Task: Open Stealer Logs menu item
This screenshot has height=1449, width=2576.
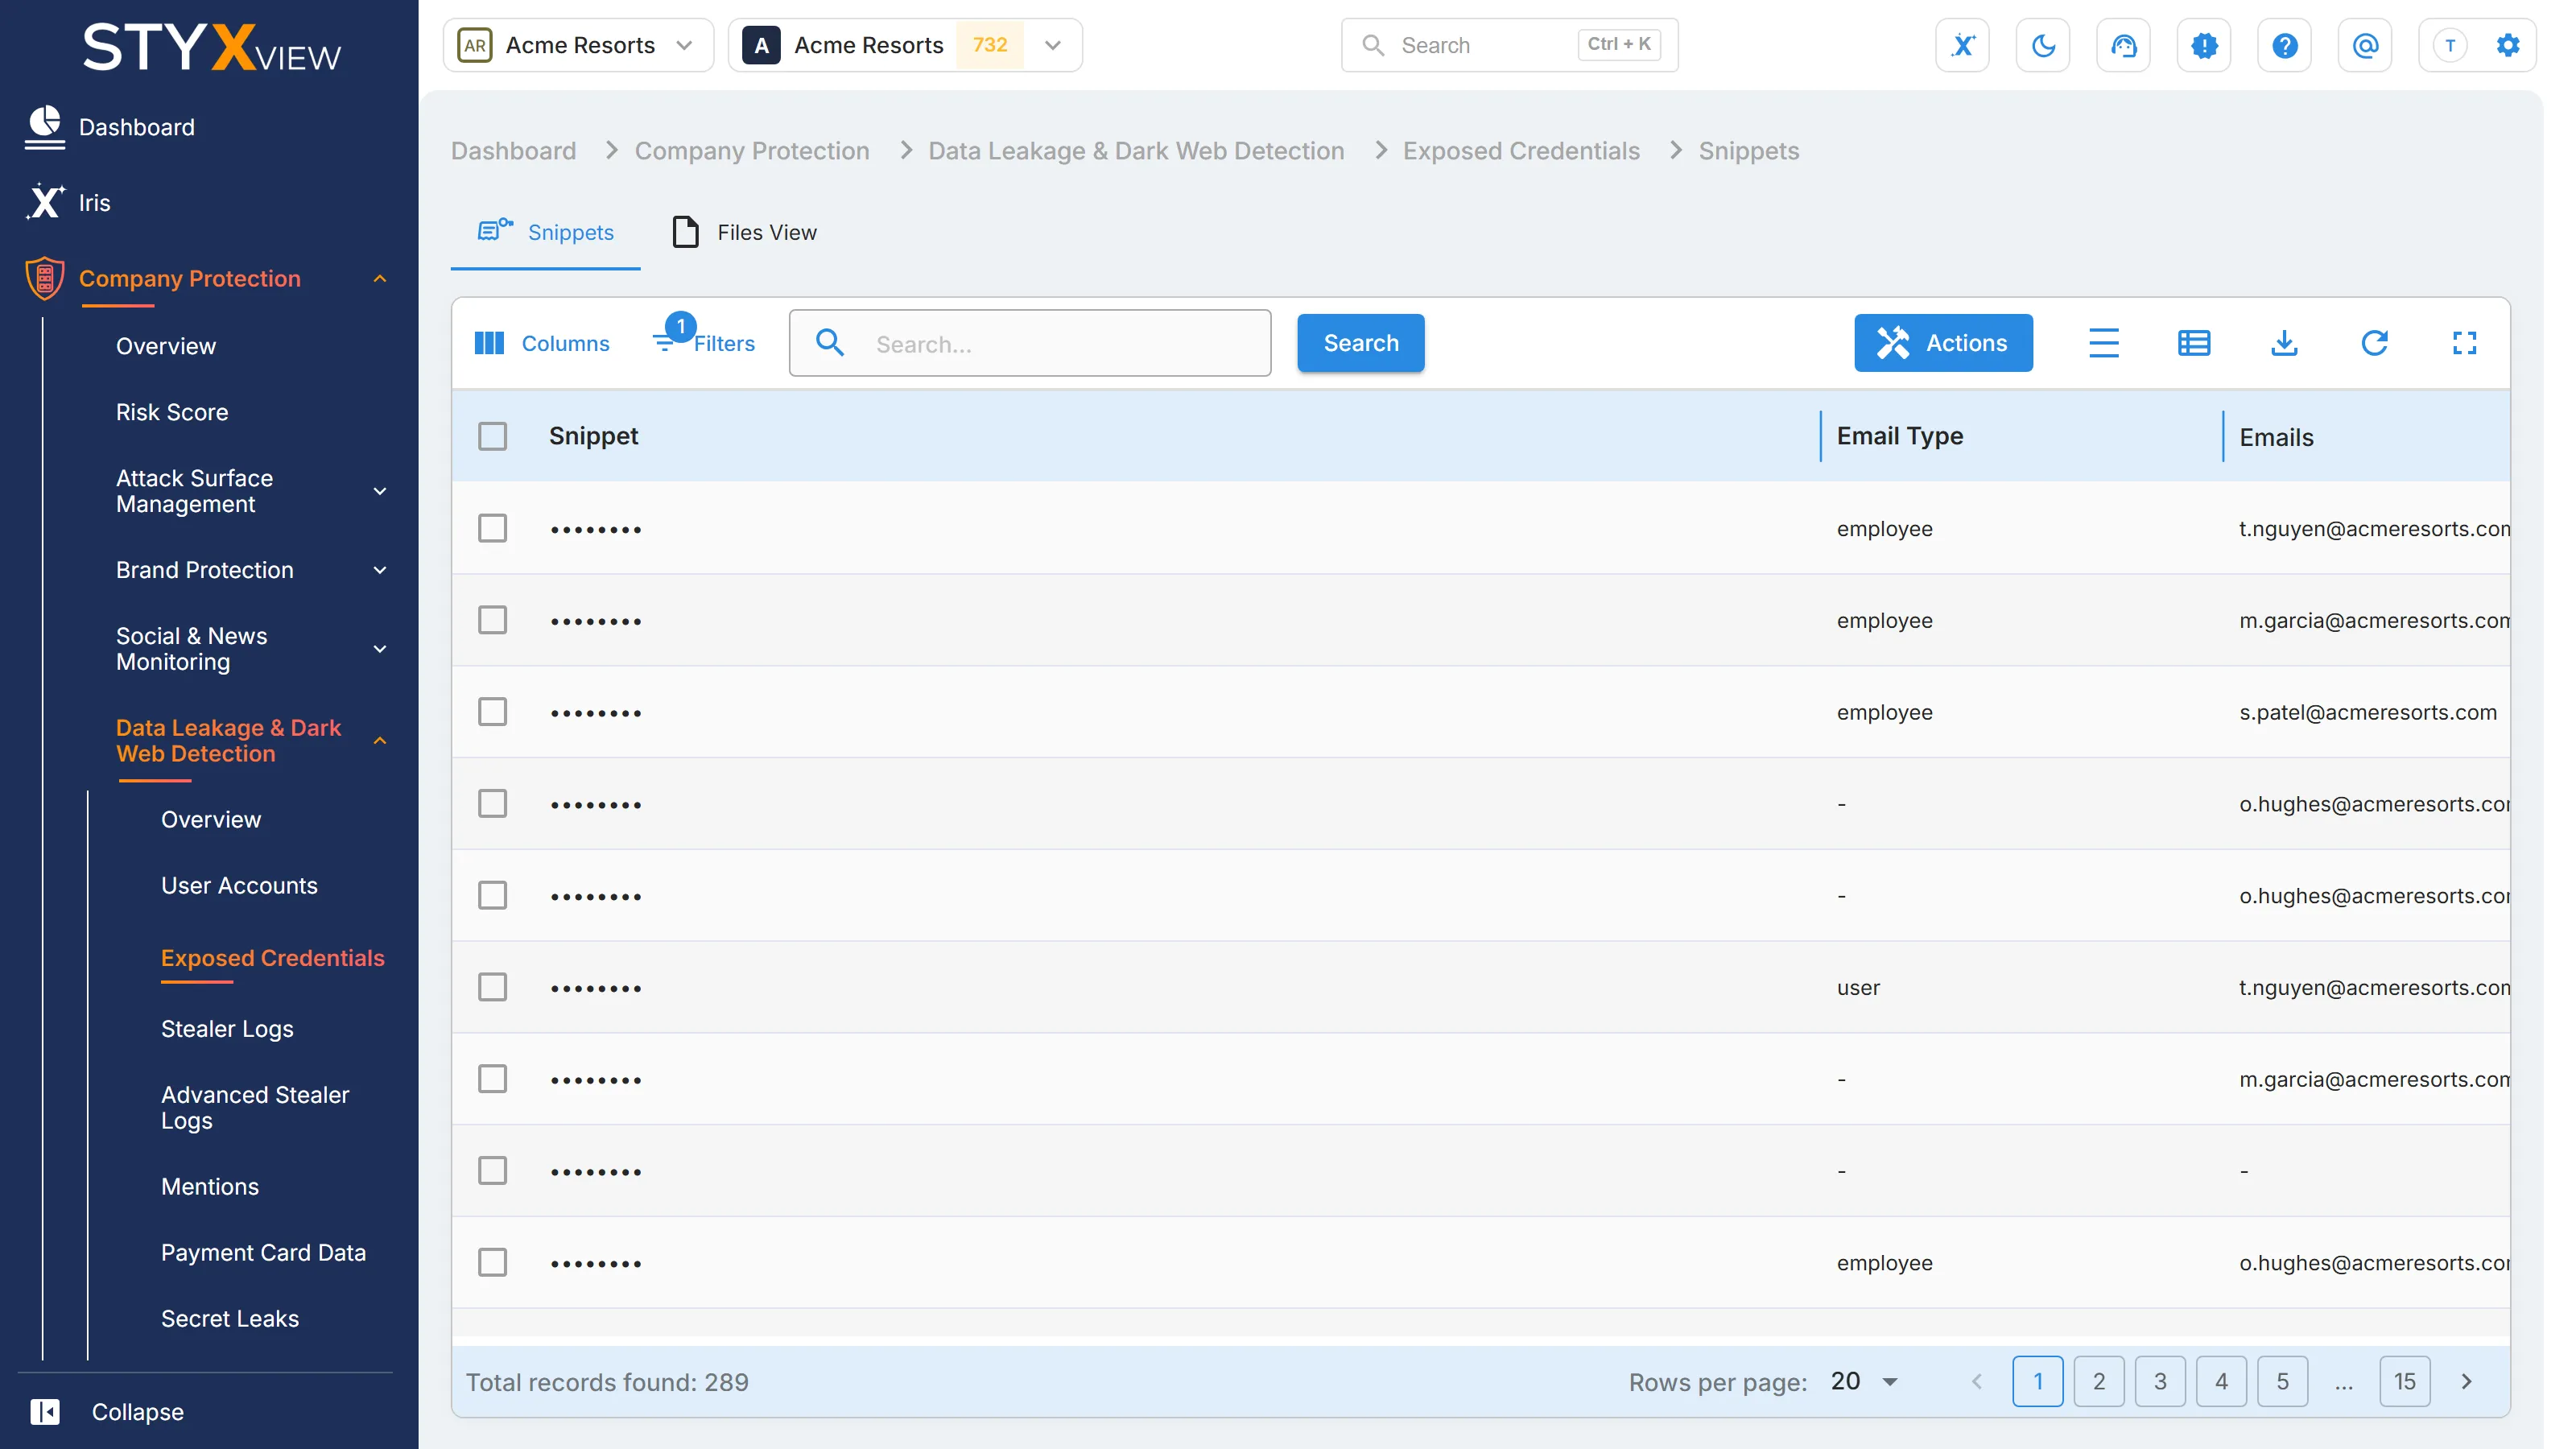Action: [x=227, y=1028]
